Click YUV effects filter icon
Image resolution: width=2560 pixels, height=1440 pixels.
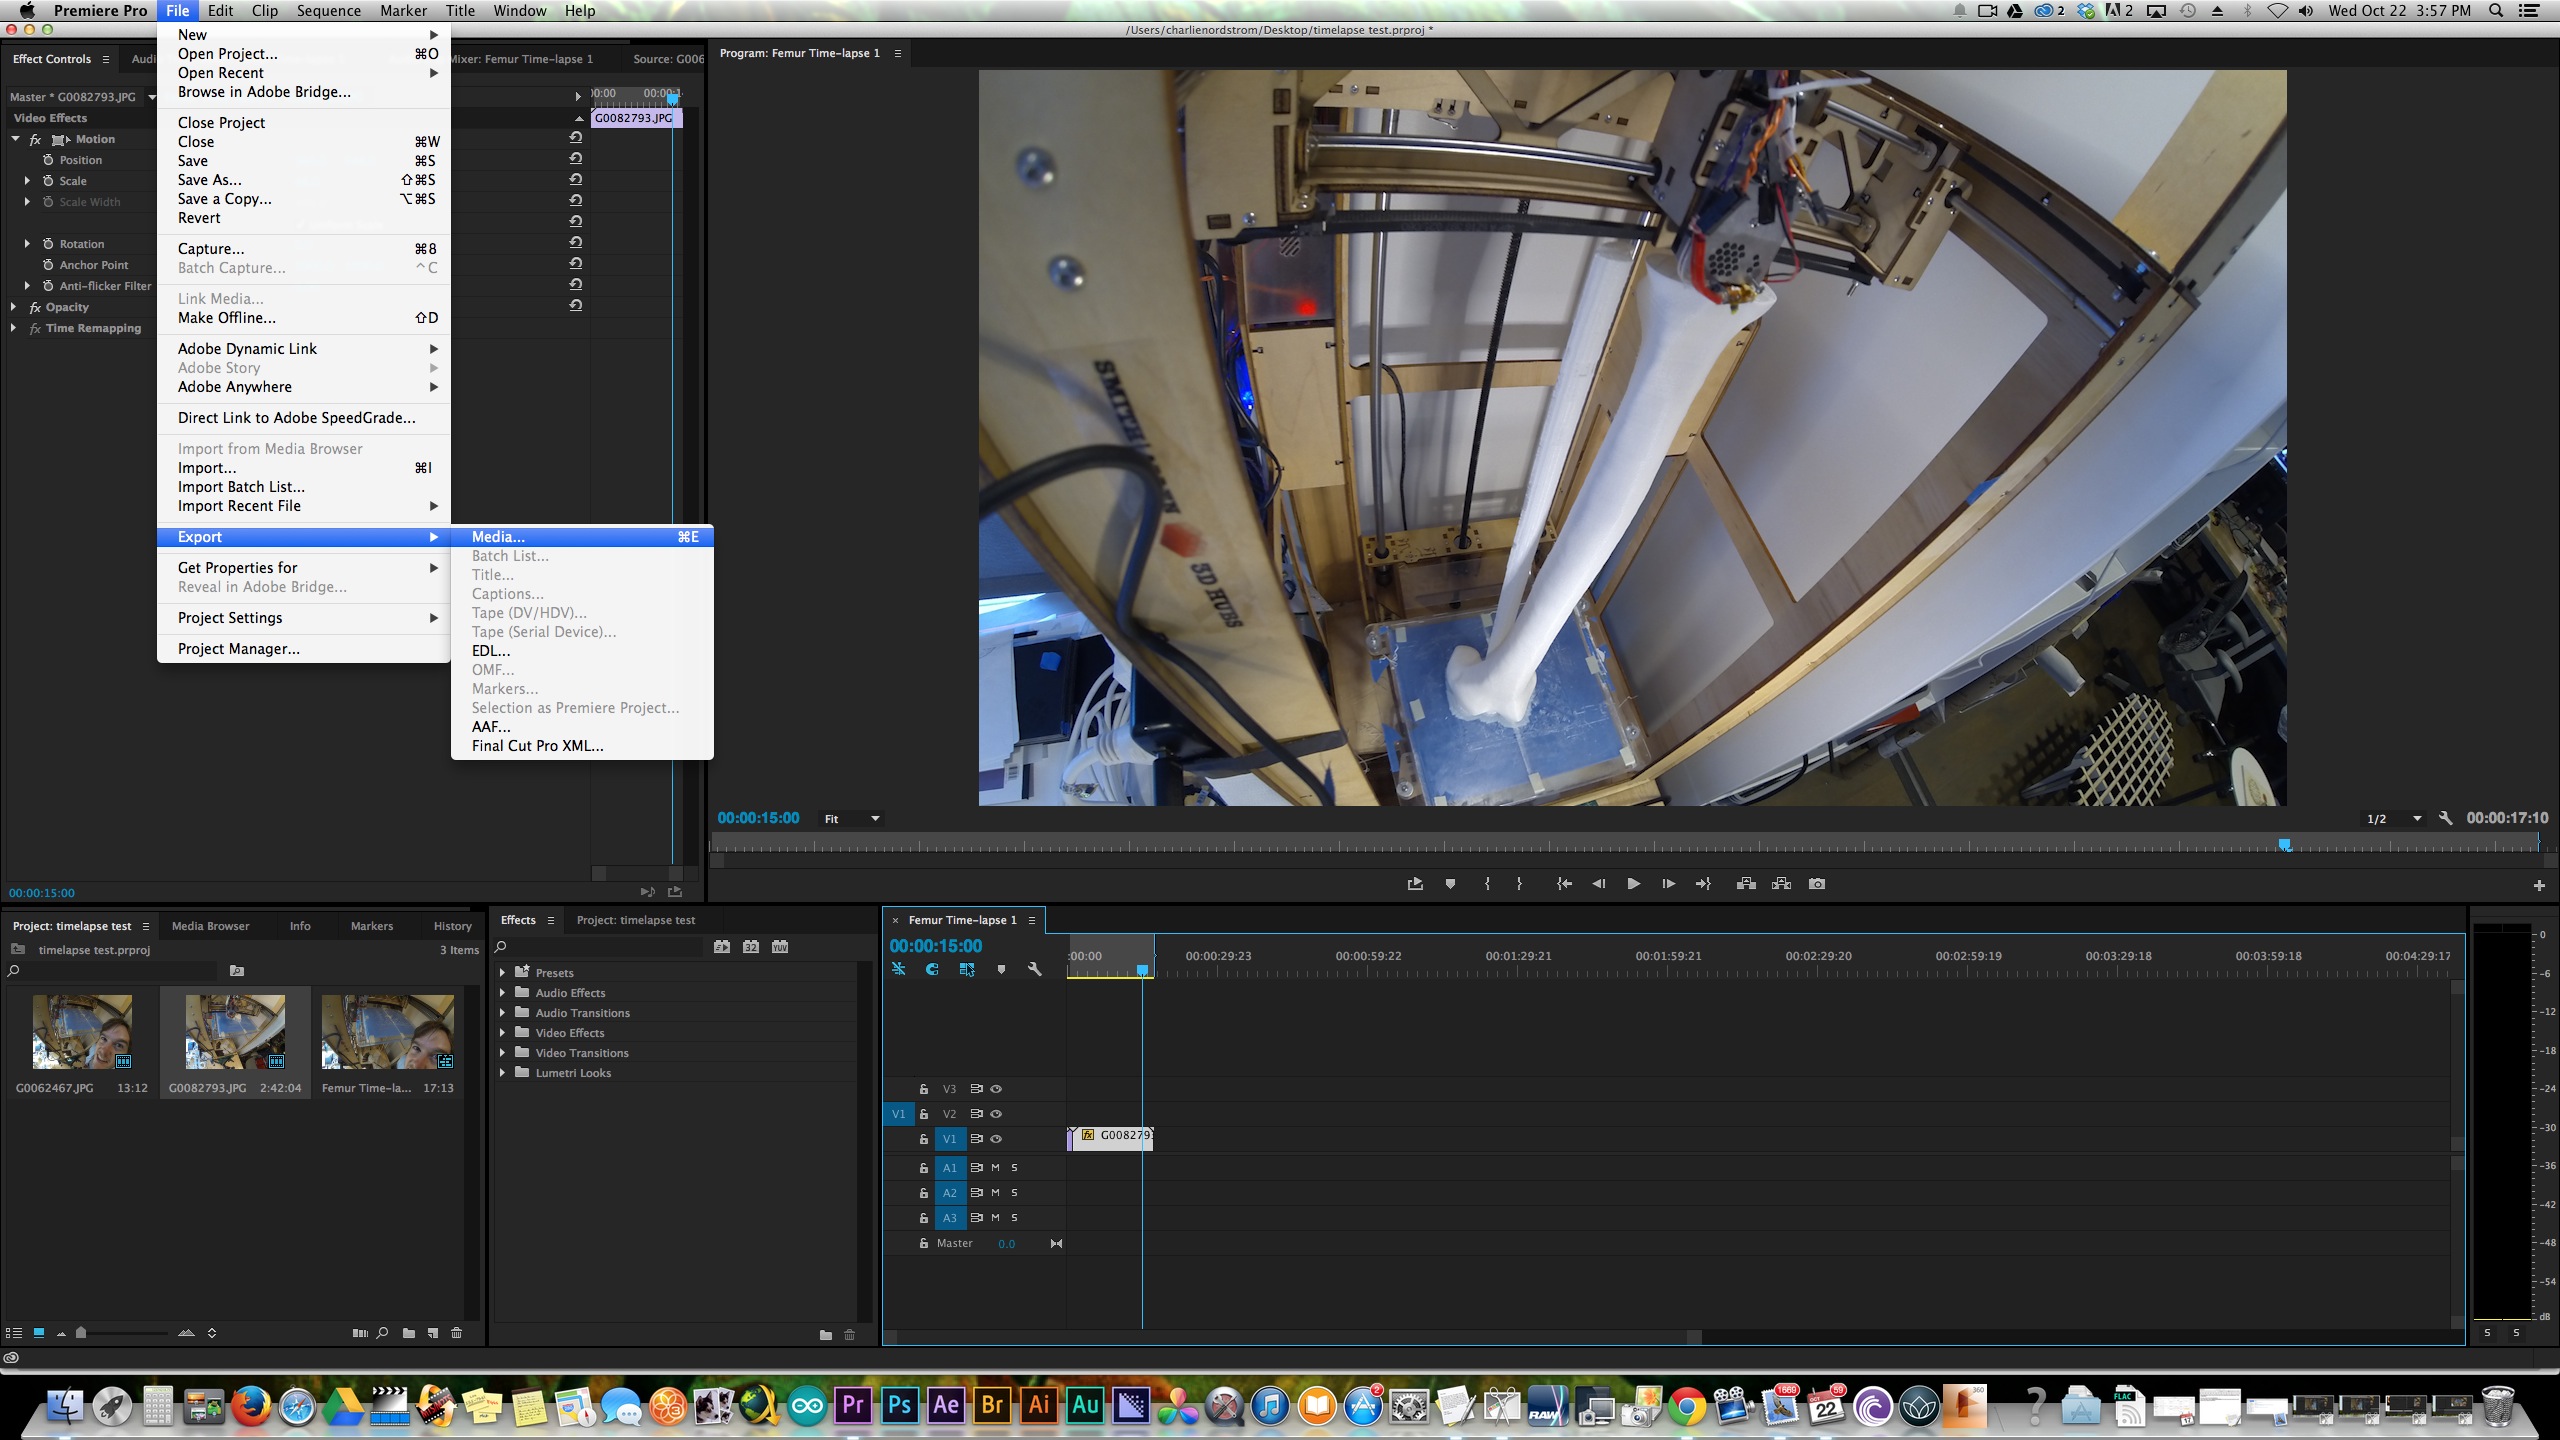click(x=780, y=946)
